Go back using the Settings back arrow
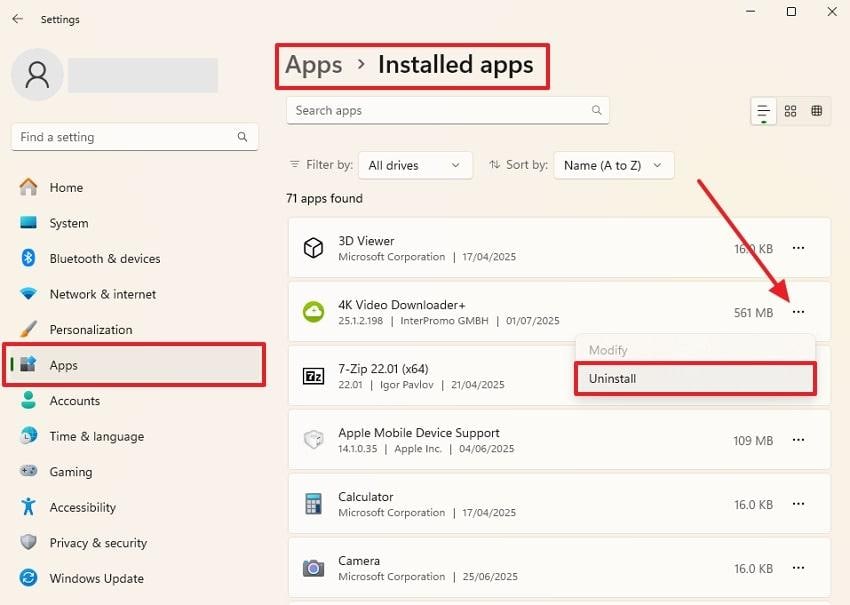 click(18, 19)
